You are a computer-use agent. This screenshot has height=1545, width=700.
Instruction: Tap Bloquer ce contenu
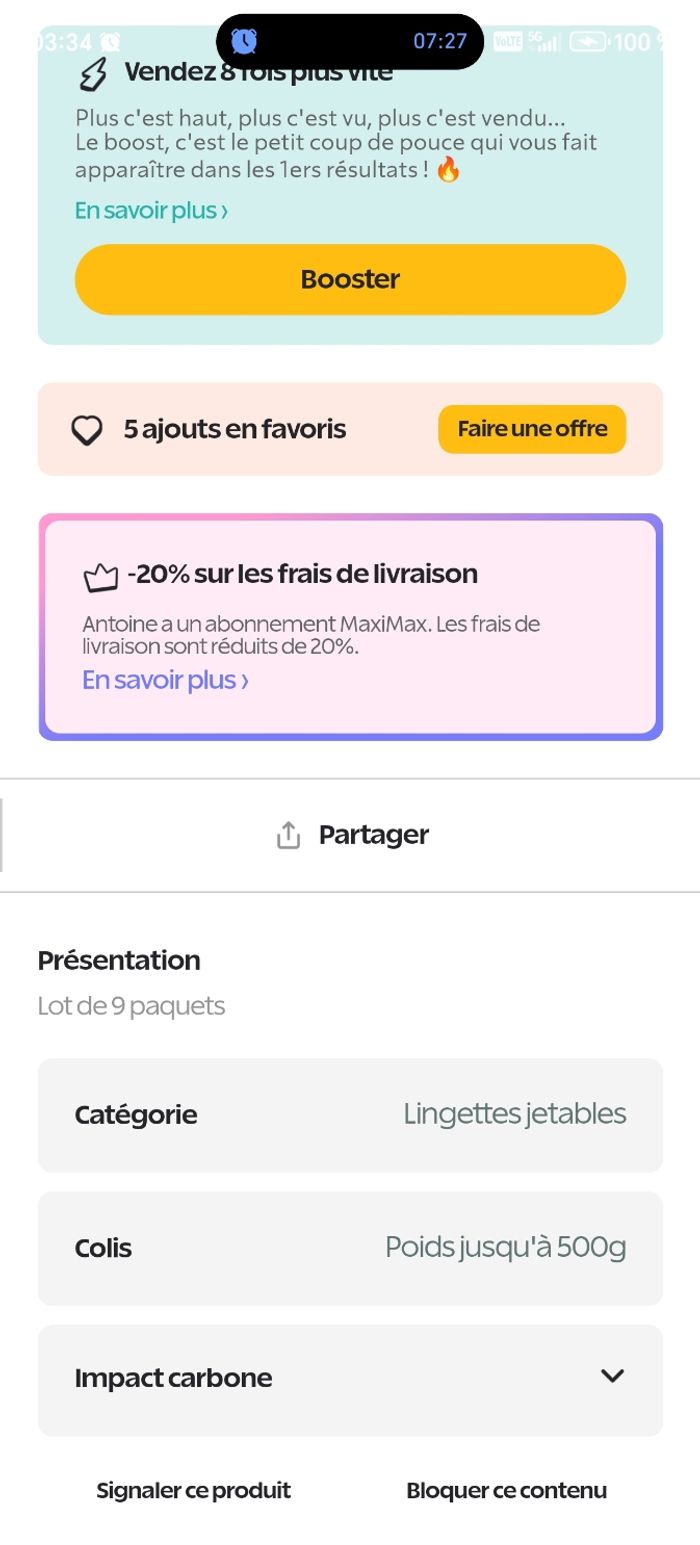pyautogui.click(x=506, y=1490)
